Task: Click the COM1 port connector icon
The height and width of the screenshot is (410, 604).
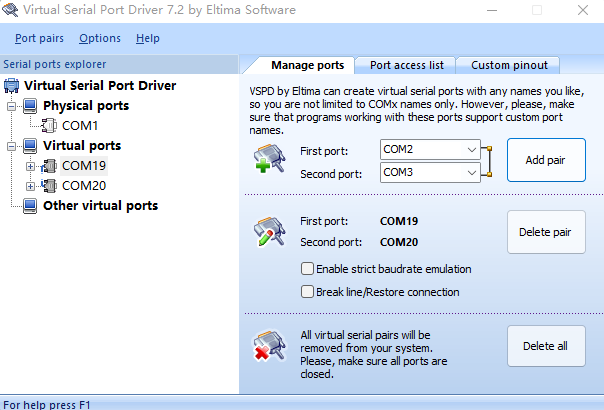Action: [49, 126]
